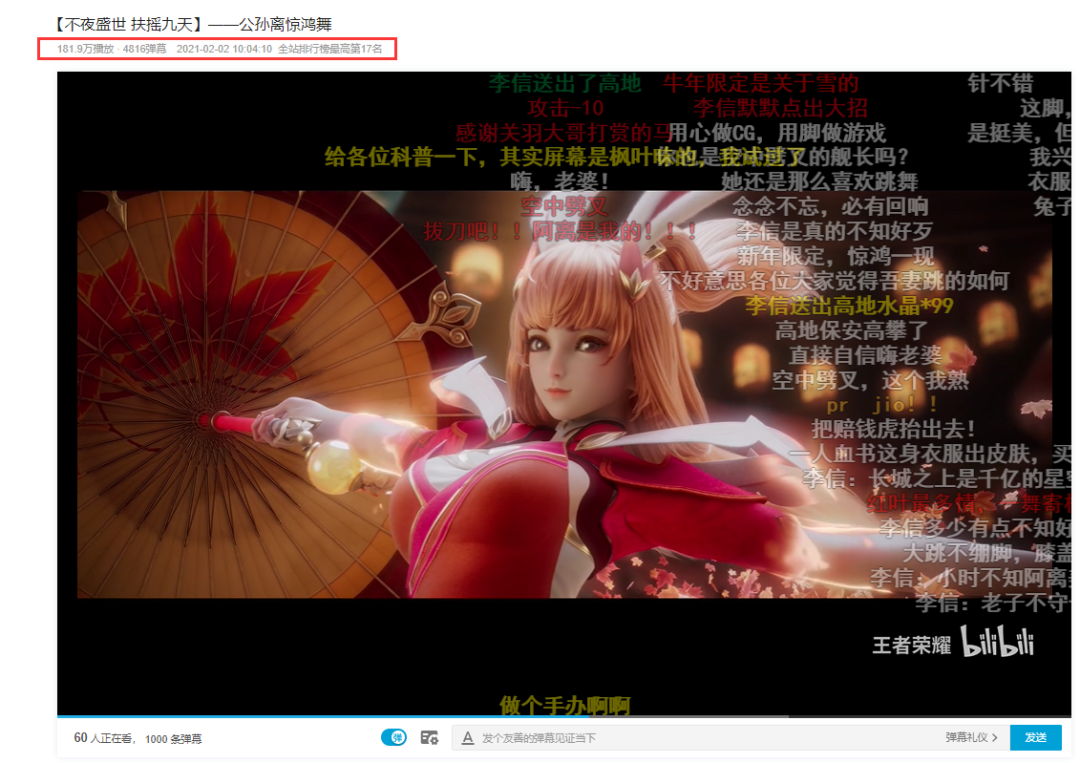Click the 60人正在看 viewer count
Viewport: 1080px width, 763px height.
[103, 738]
